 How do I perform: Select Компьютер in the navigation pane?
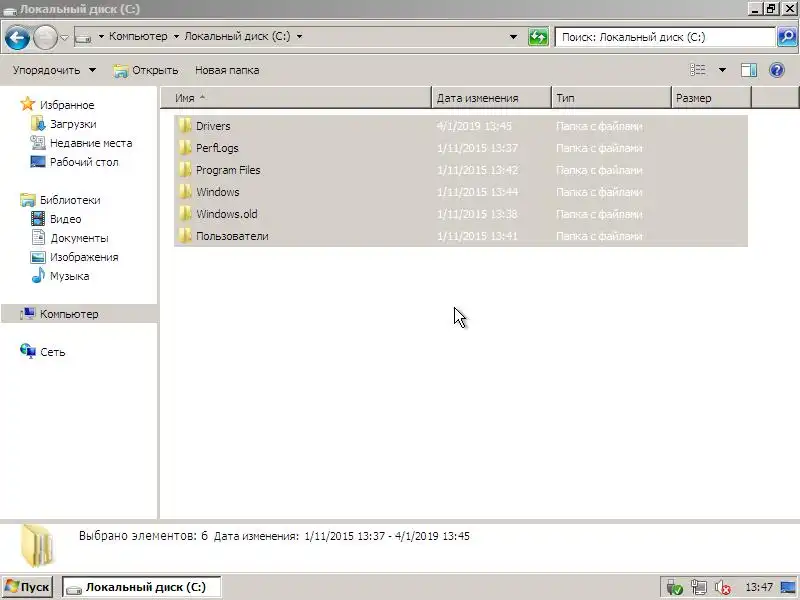tap(79, 314)
